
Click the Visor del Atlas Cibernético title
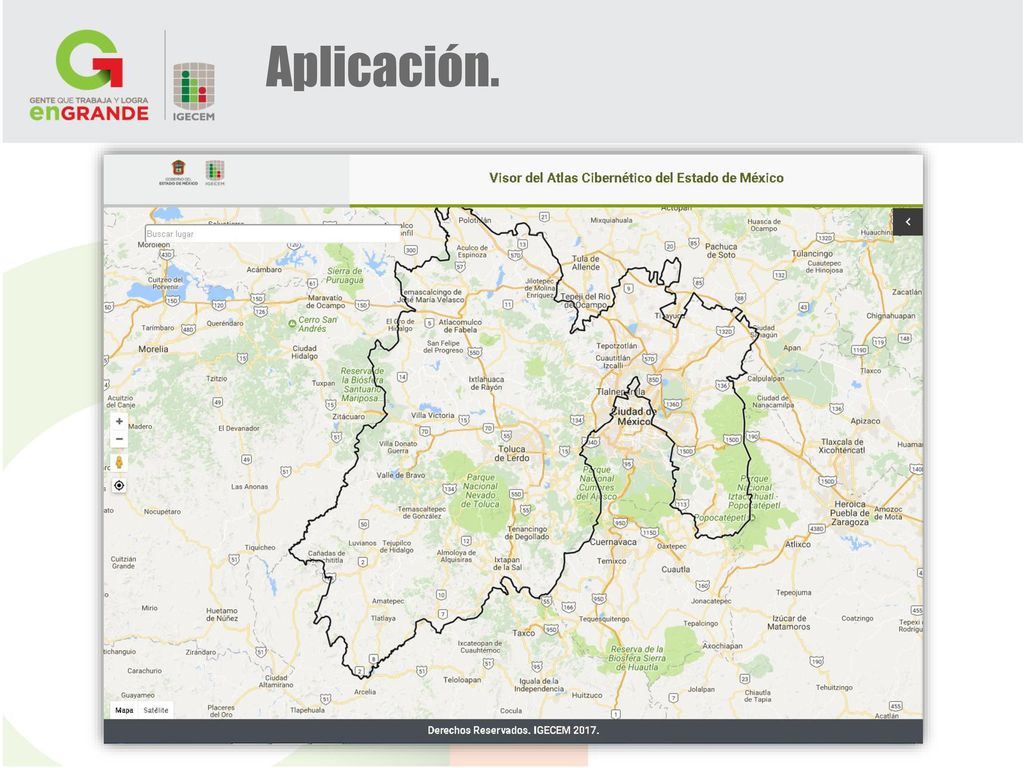[636, 178]
